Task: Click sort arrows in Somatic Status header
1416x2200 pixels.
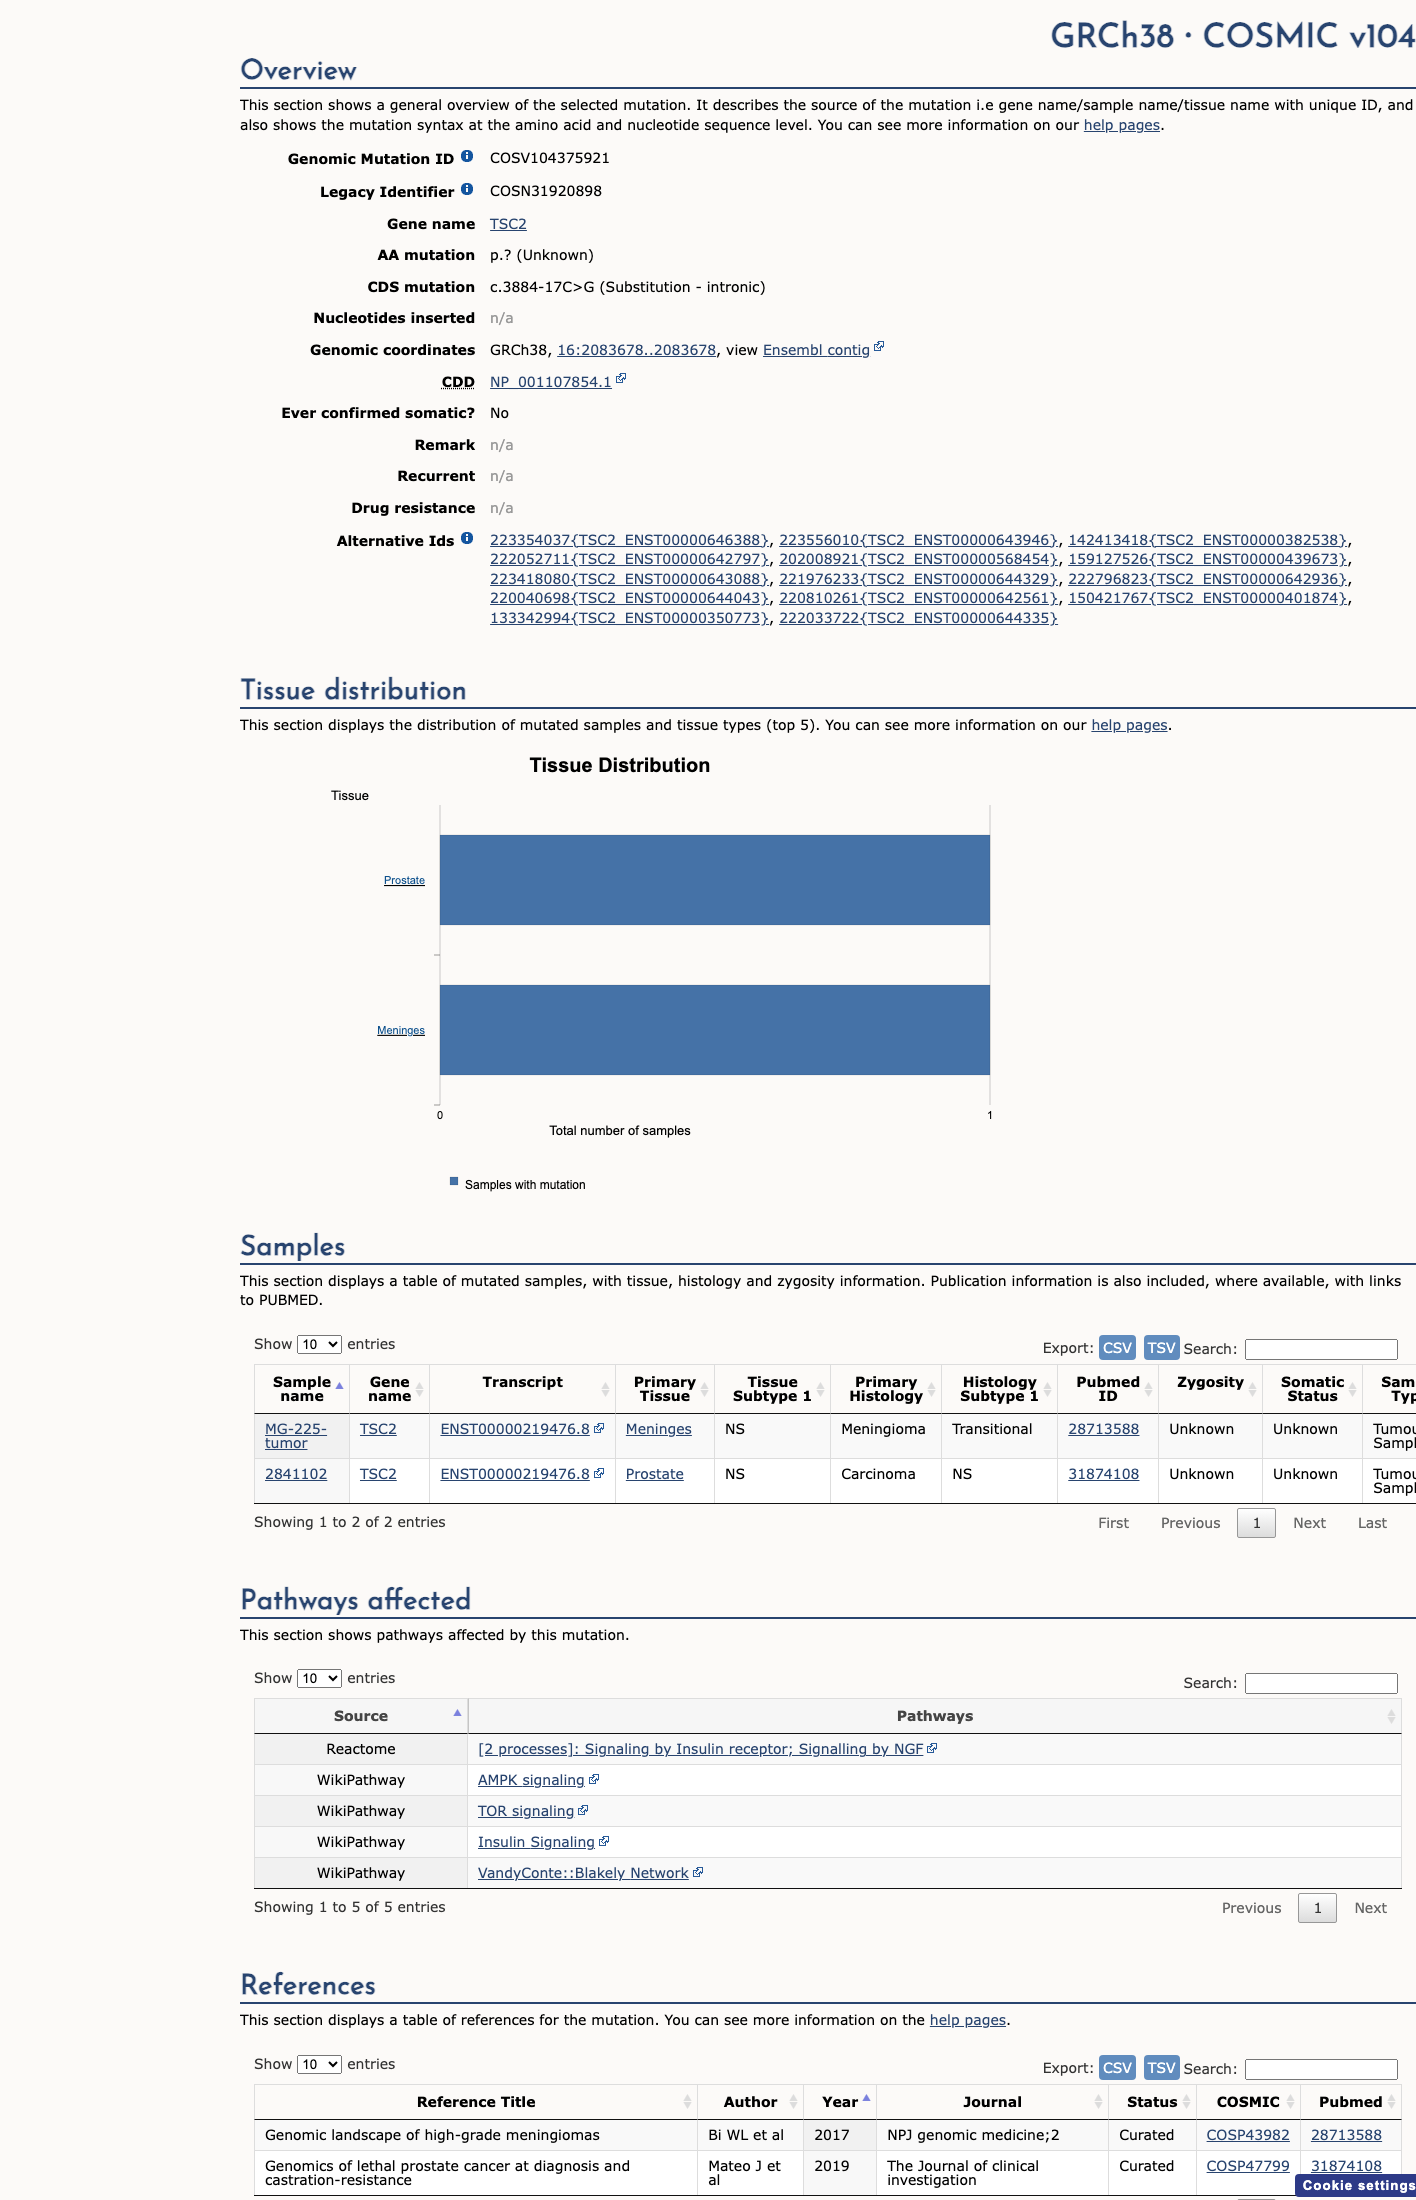Action: [x=1353, y=1389]
